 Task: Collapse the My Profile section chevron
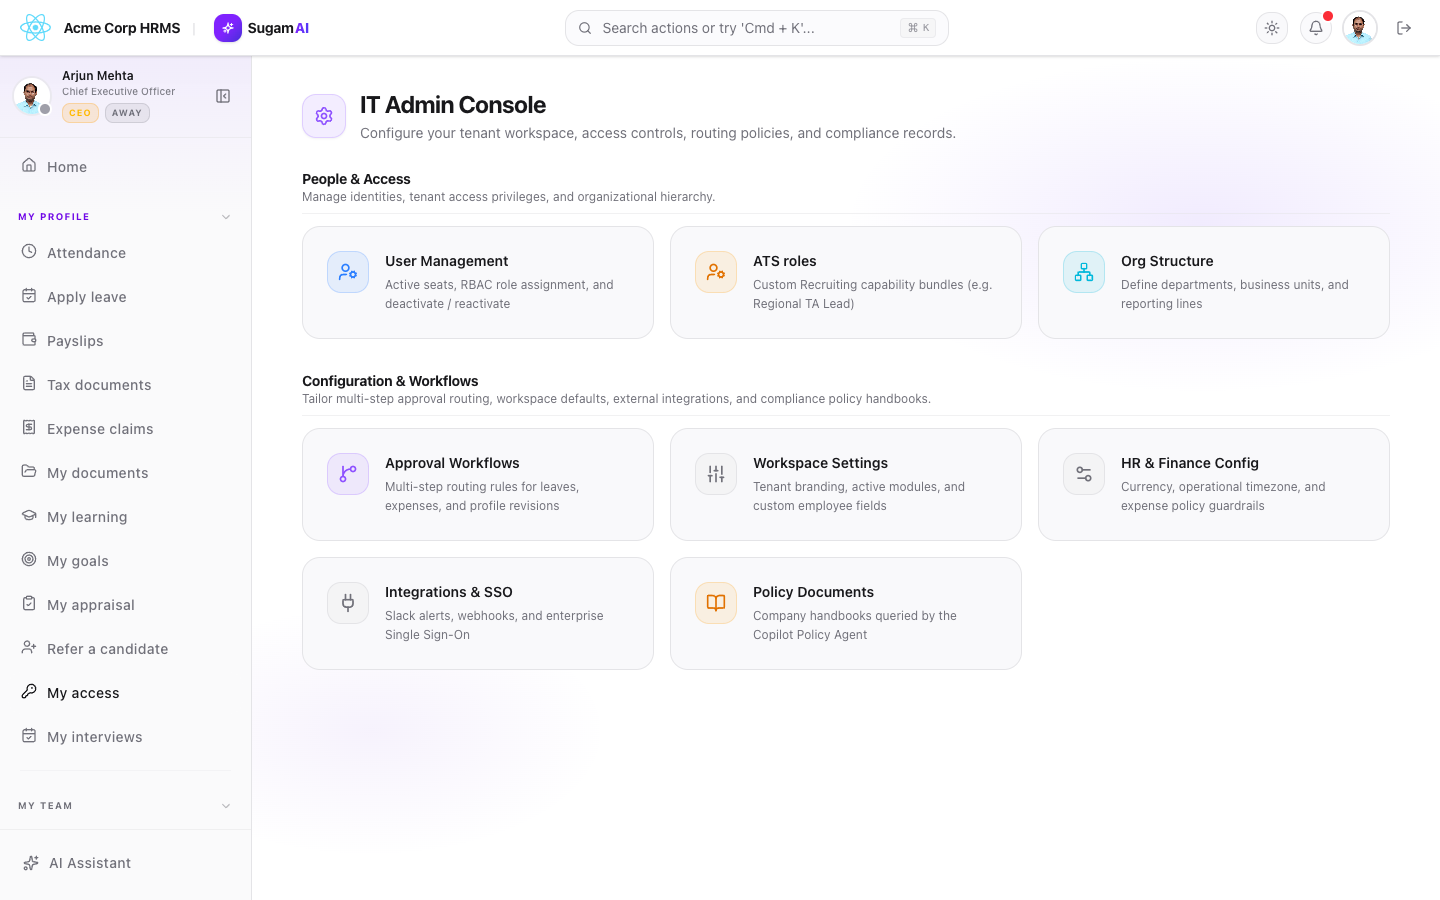point(226,217)
